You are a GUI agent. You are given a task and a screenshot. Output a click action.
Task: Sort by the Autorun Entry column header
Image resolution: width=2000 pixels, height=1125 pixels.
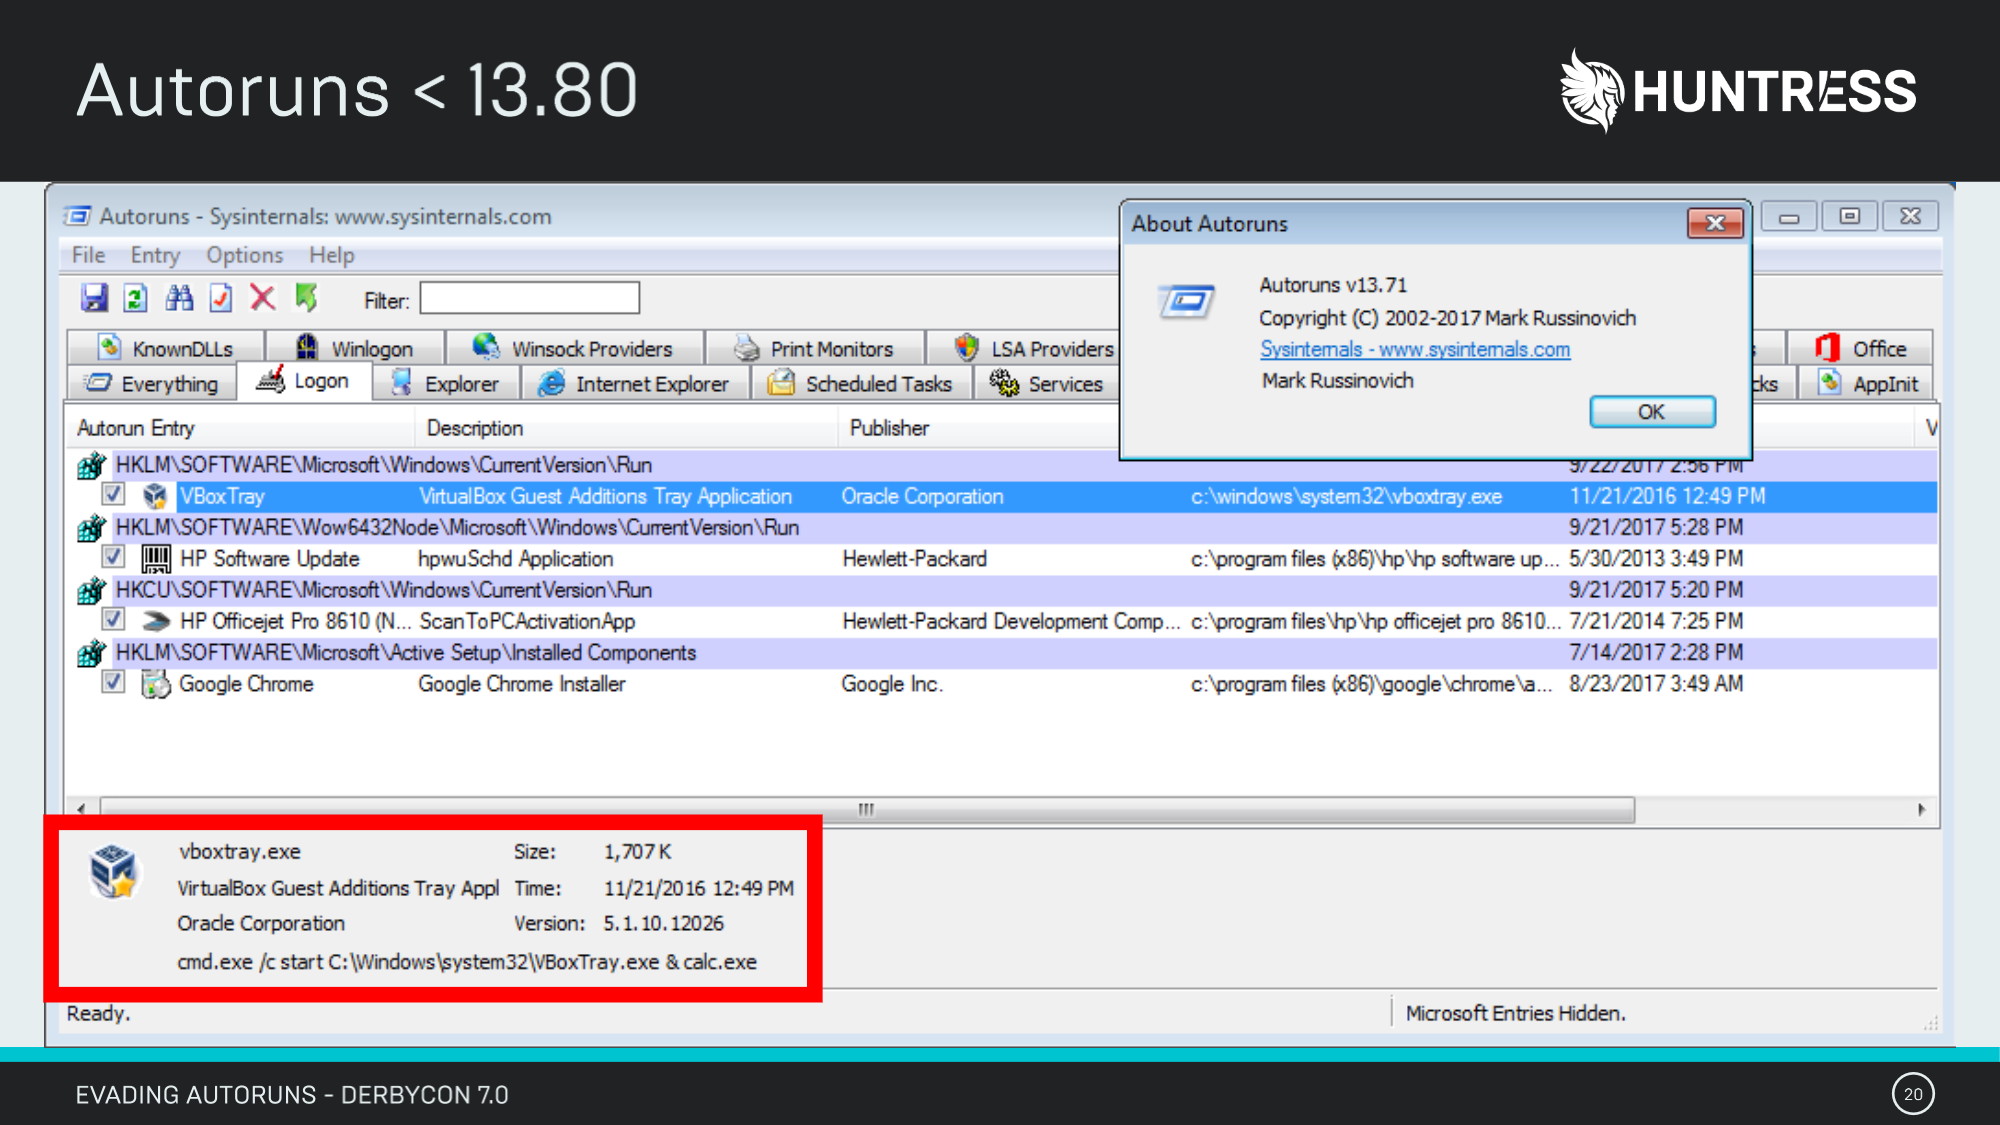click(x=241, y=428)
